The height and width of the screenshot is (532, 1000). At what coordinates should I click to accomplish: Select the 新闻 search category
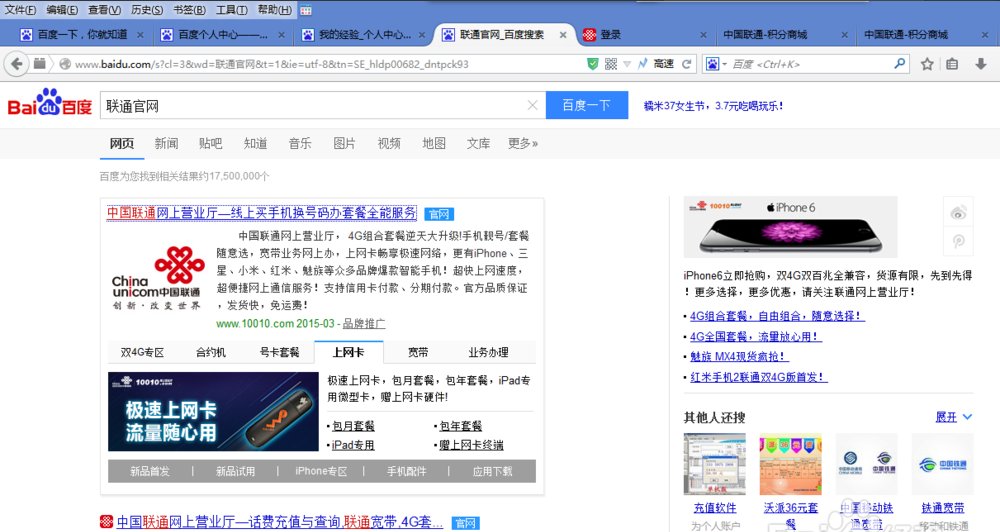point(166,144)
